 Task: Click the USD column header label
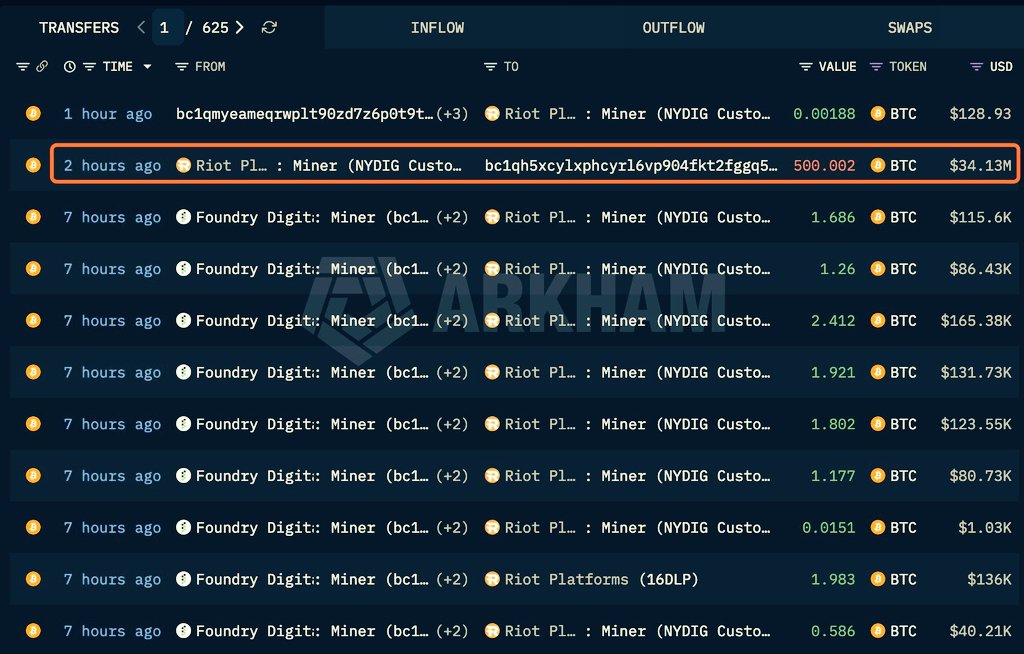coord(1001,67)
